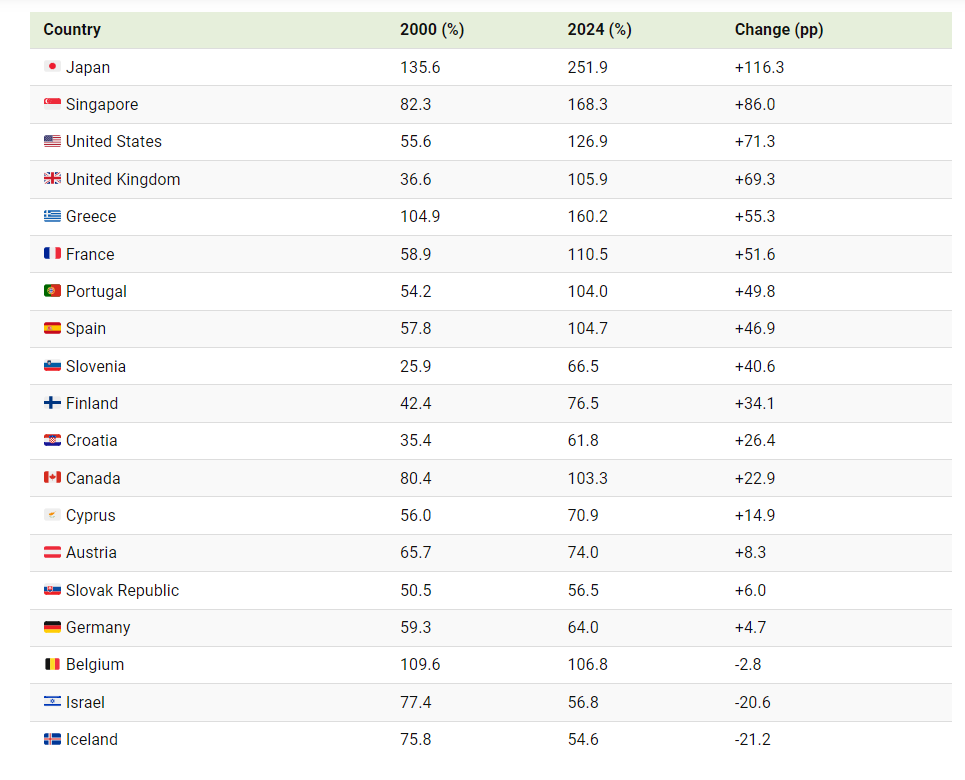Viewport: 965px width, 780px height.
Task: Sort by the 2000 (%) column header
Action: (x=431, y=30)
